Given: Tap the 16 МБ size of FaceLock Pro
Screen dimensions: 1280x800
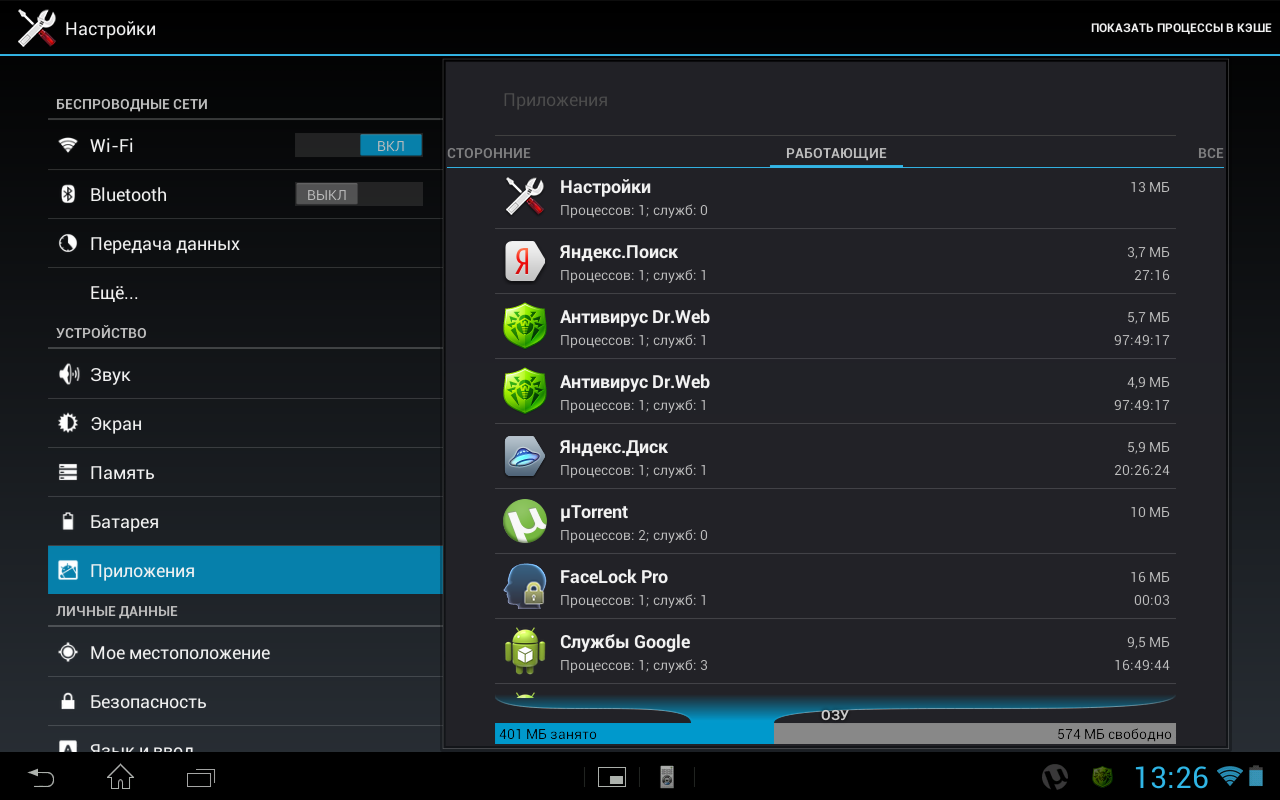Looking at the screenshot, I should click(x=1150, y=577).
